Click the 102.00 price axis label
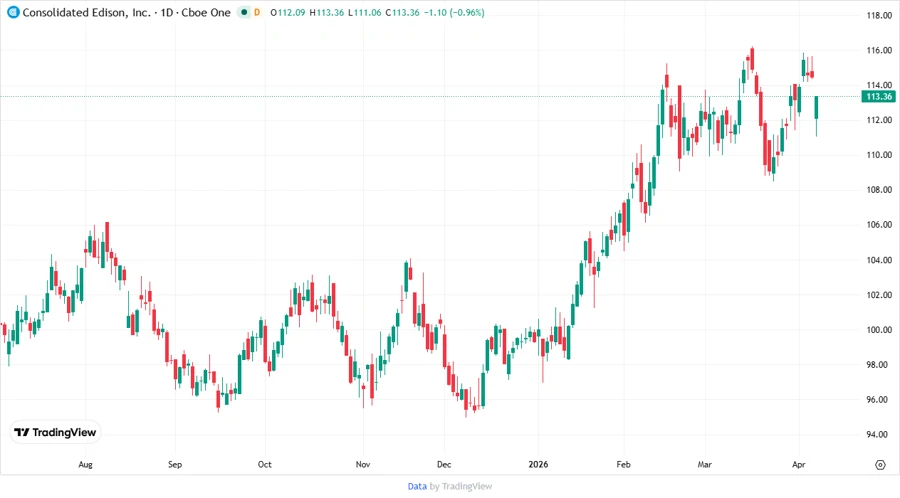This screenshot has width=900, height=498. pyautogui.click(x=879, y=295)
